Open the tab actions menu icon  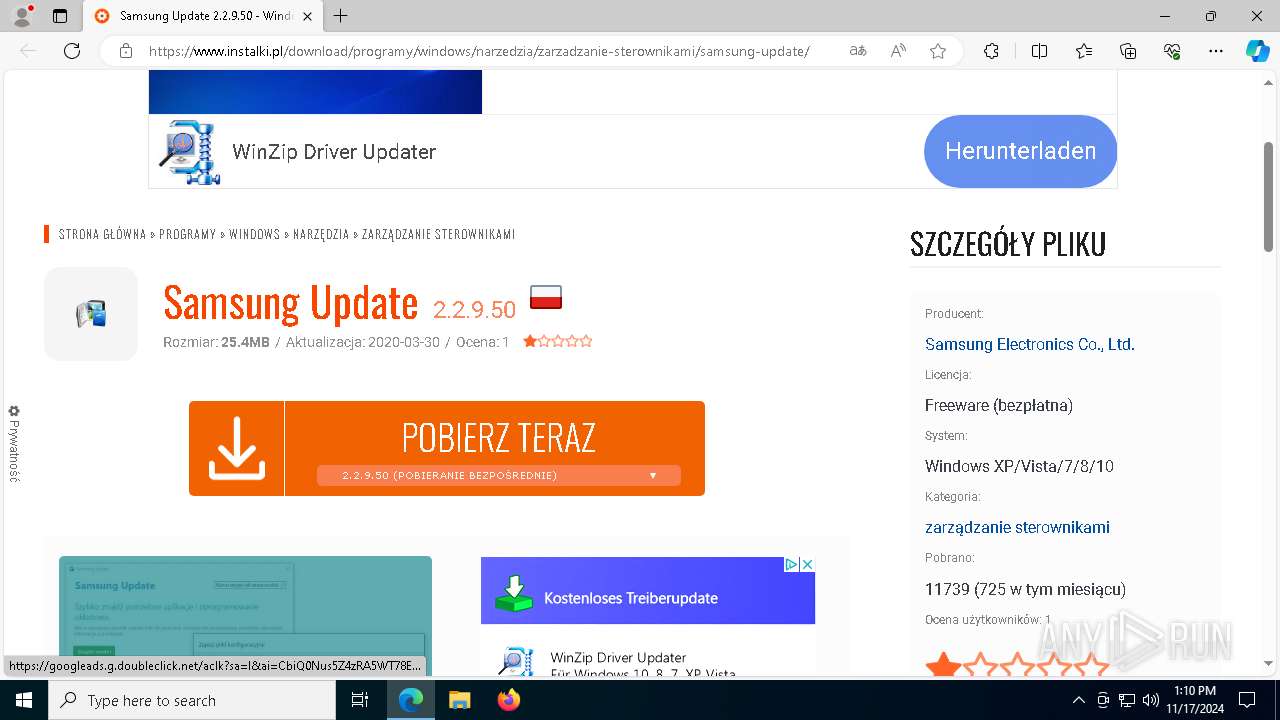tap(60, 16)
